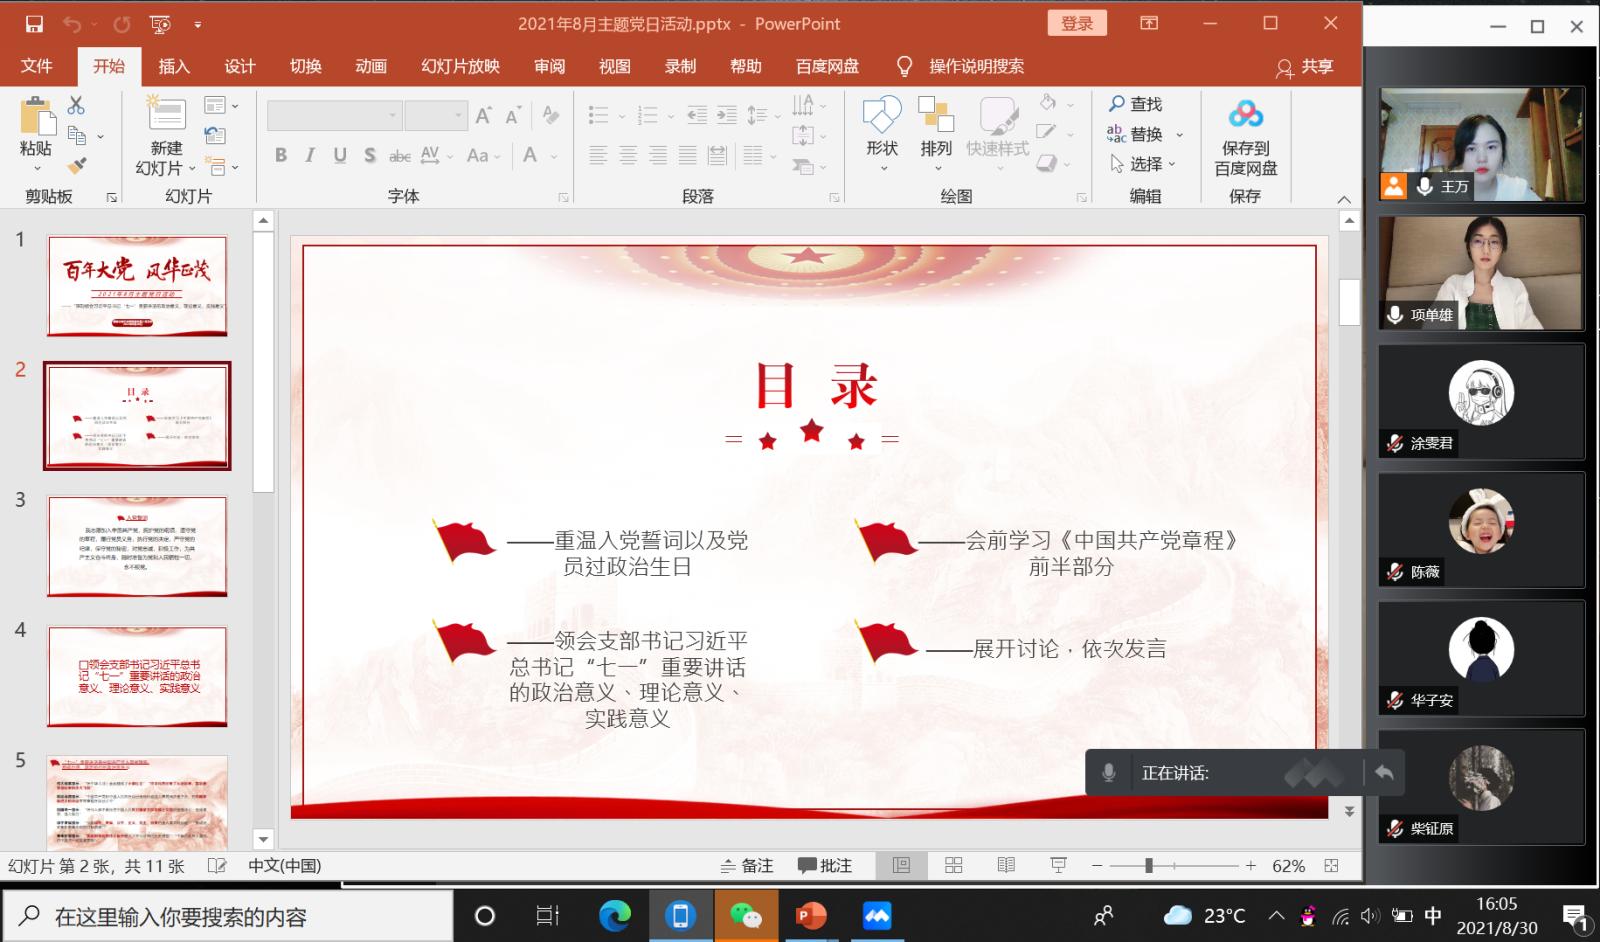
Task: Open PowerPoint from the Windows taskbar
Action: coord(810,916)
